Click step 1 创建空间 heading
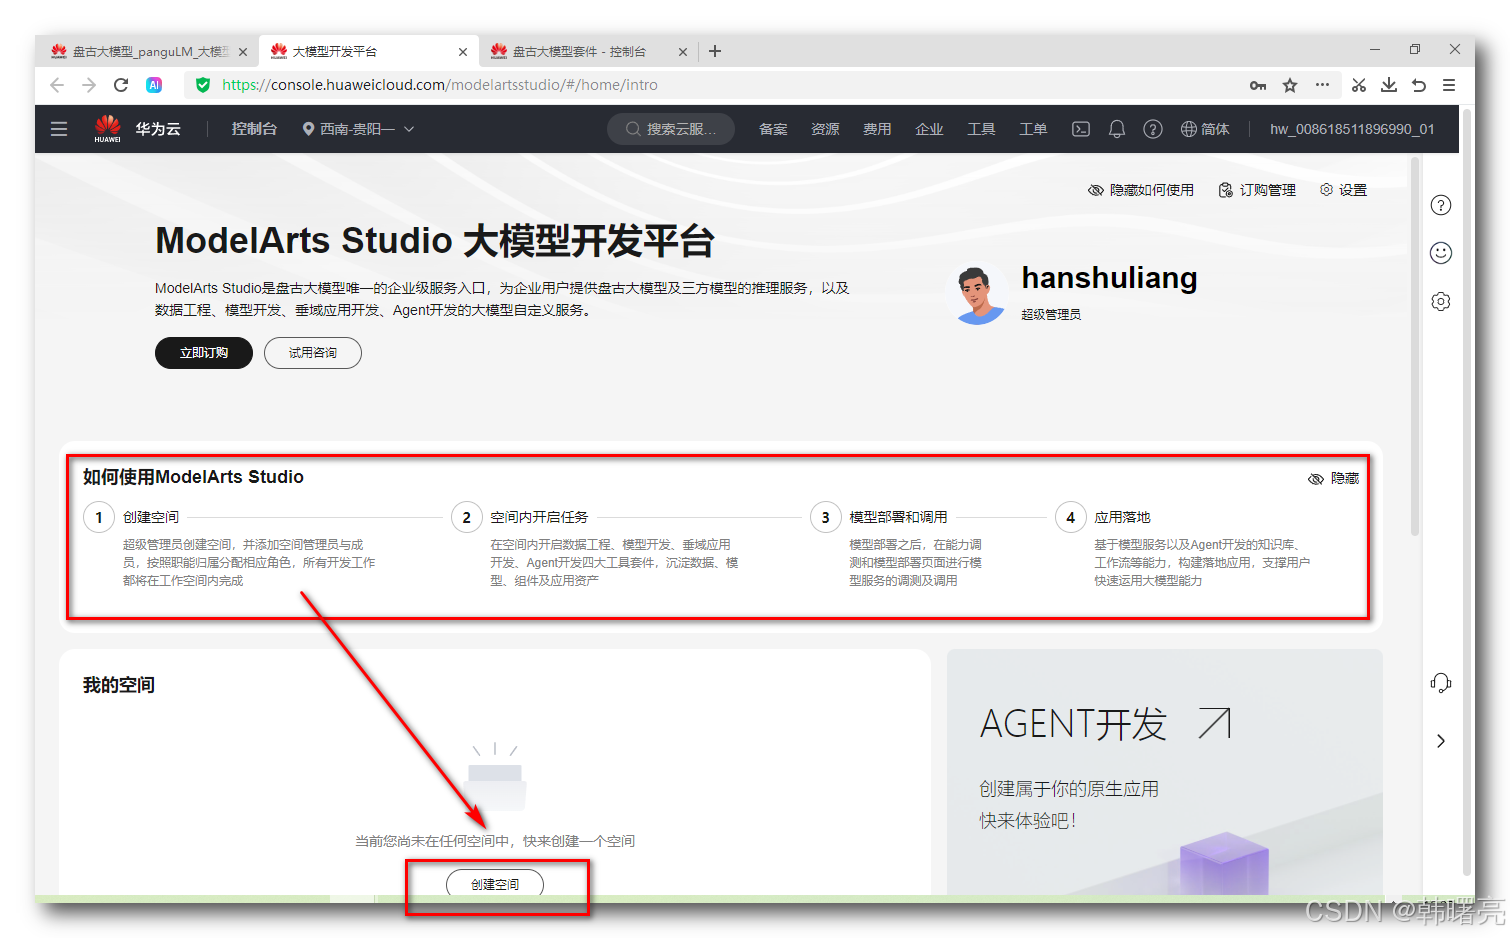 pos(151,517)
